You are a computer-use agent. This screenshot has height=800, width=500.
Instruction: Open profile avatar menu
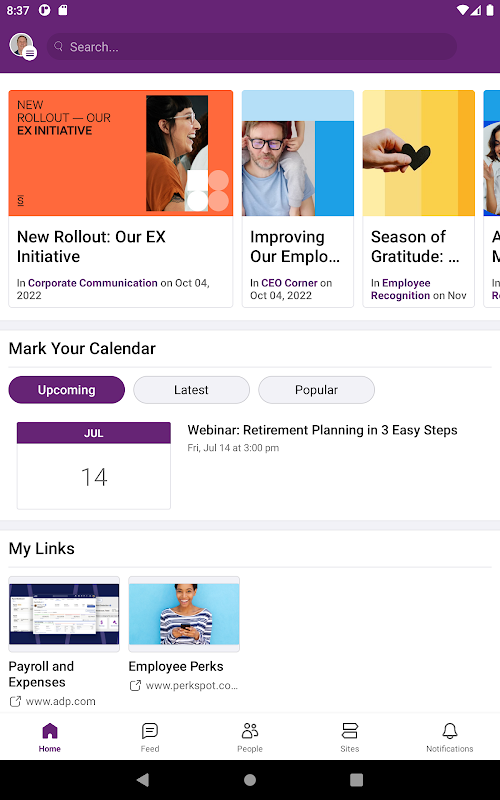coord(23,46)
